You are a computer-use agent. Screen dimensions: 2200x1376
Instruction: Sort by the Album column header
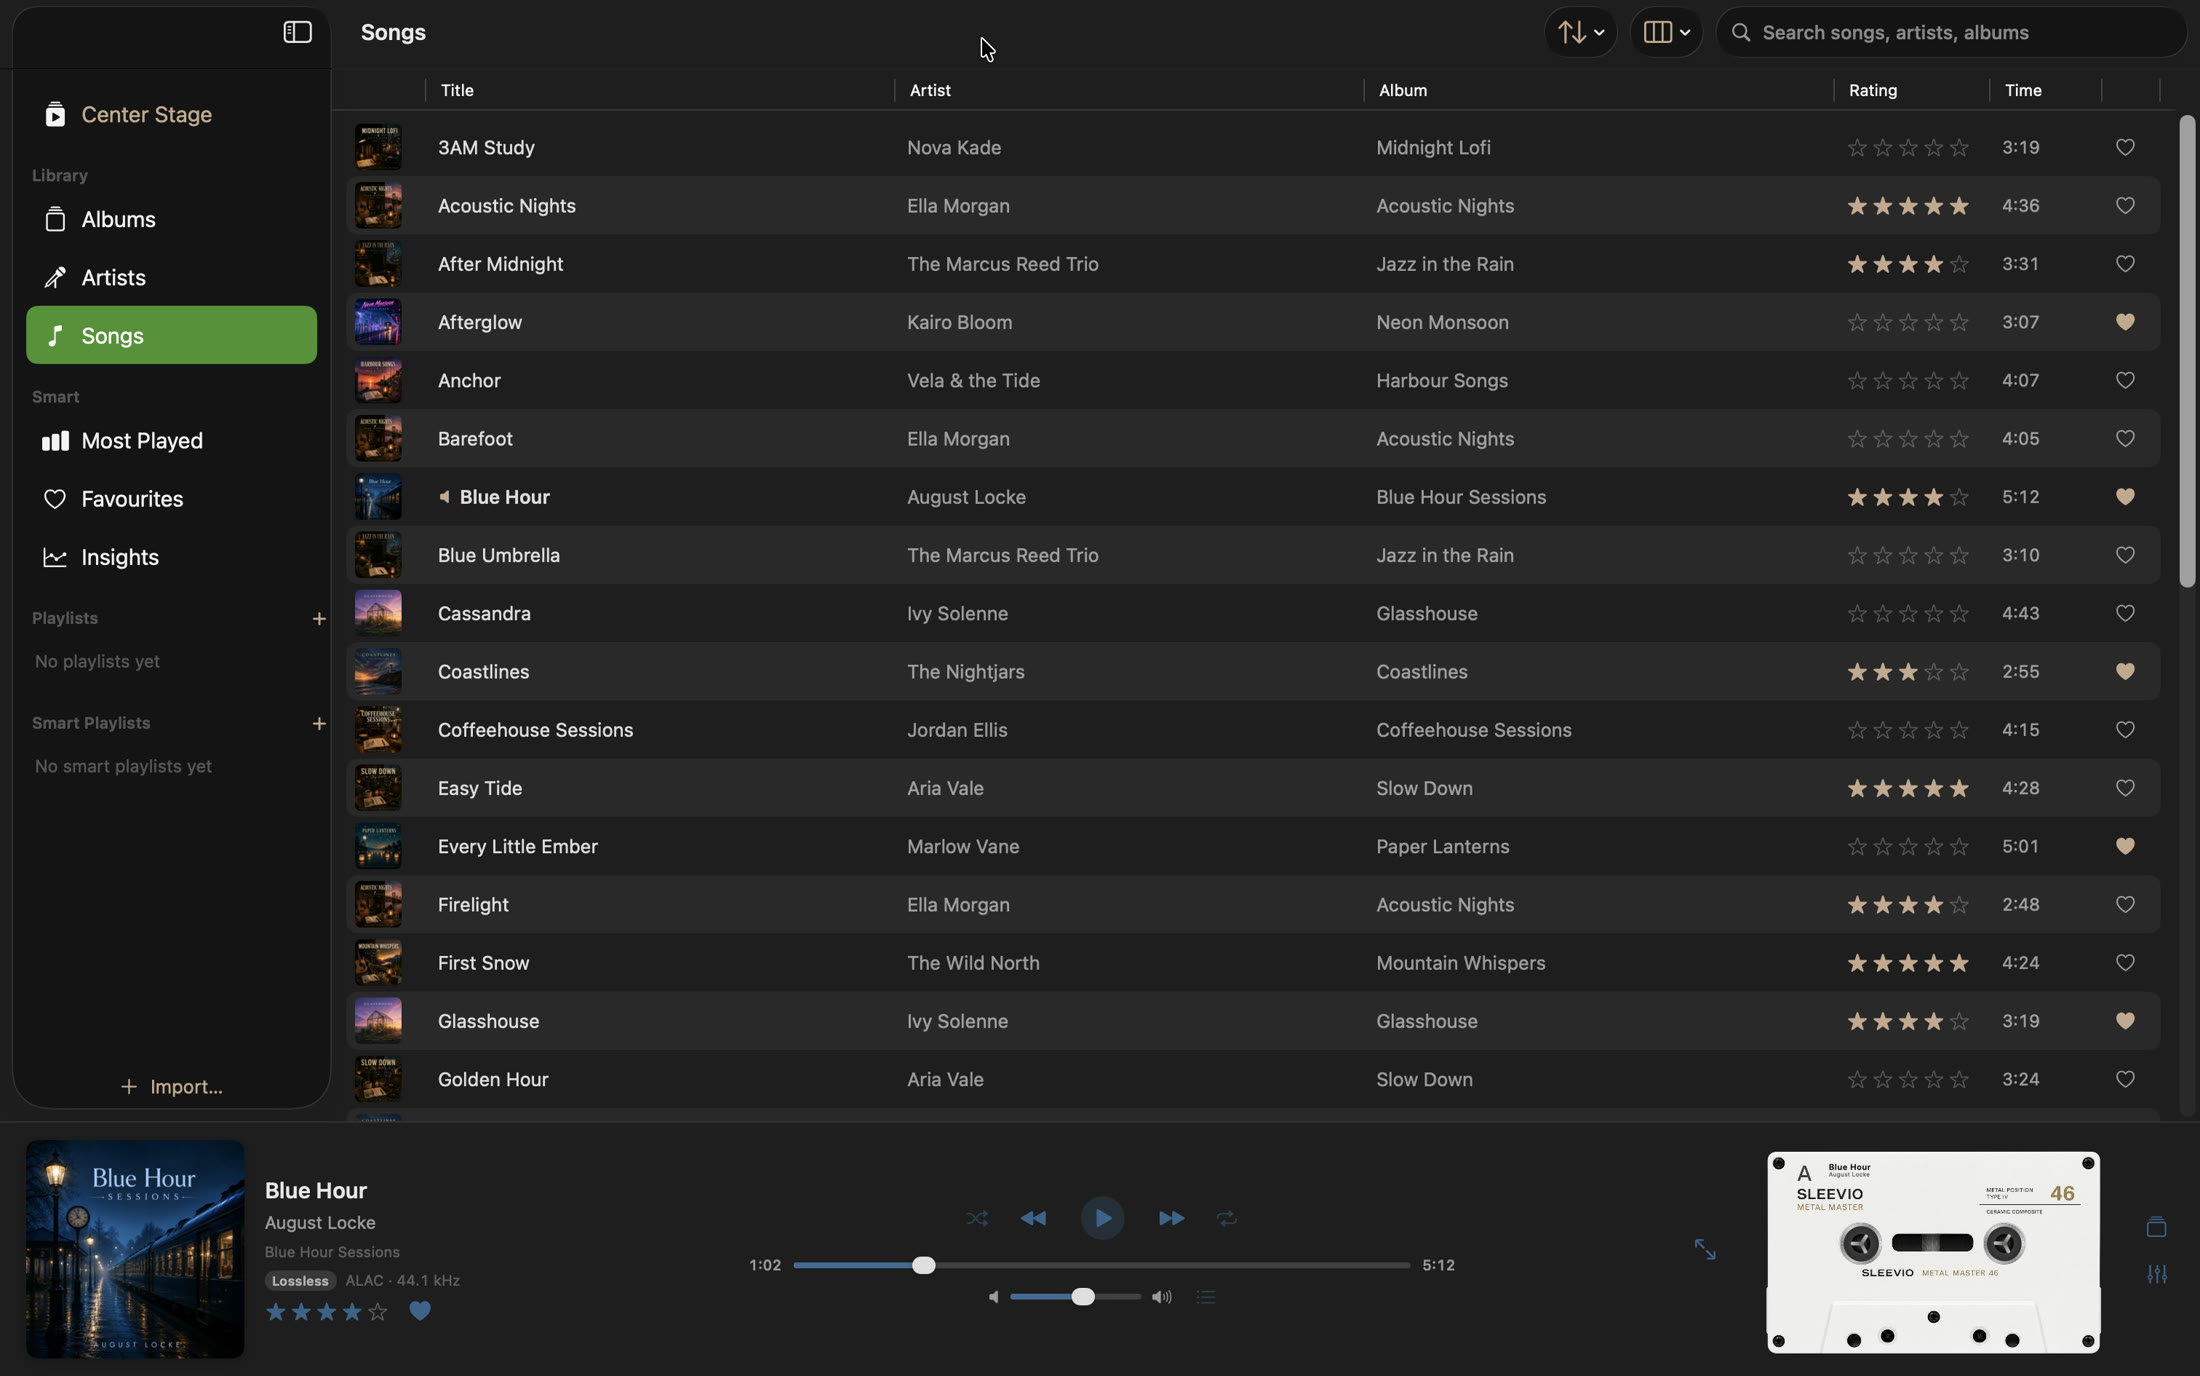(1403, 90)
